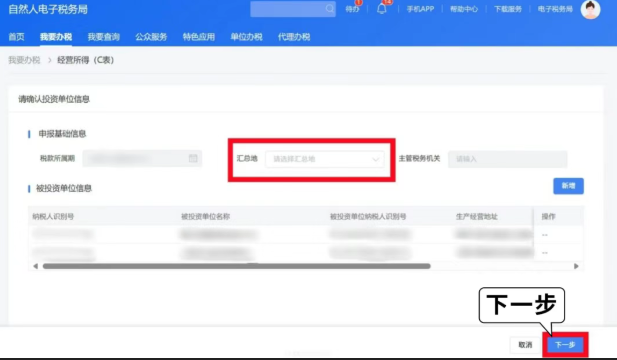Click the search magnifier icon in header

point(329,9)
